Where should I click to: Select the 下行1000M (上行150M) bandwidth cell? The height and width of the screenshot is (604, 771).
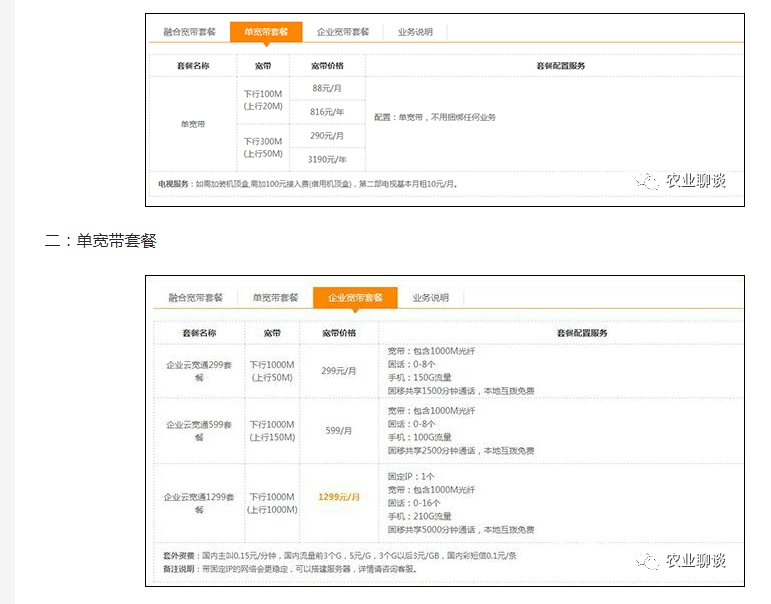click(272, 430)
